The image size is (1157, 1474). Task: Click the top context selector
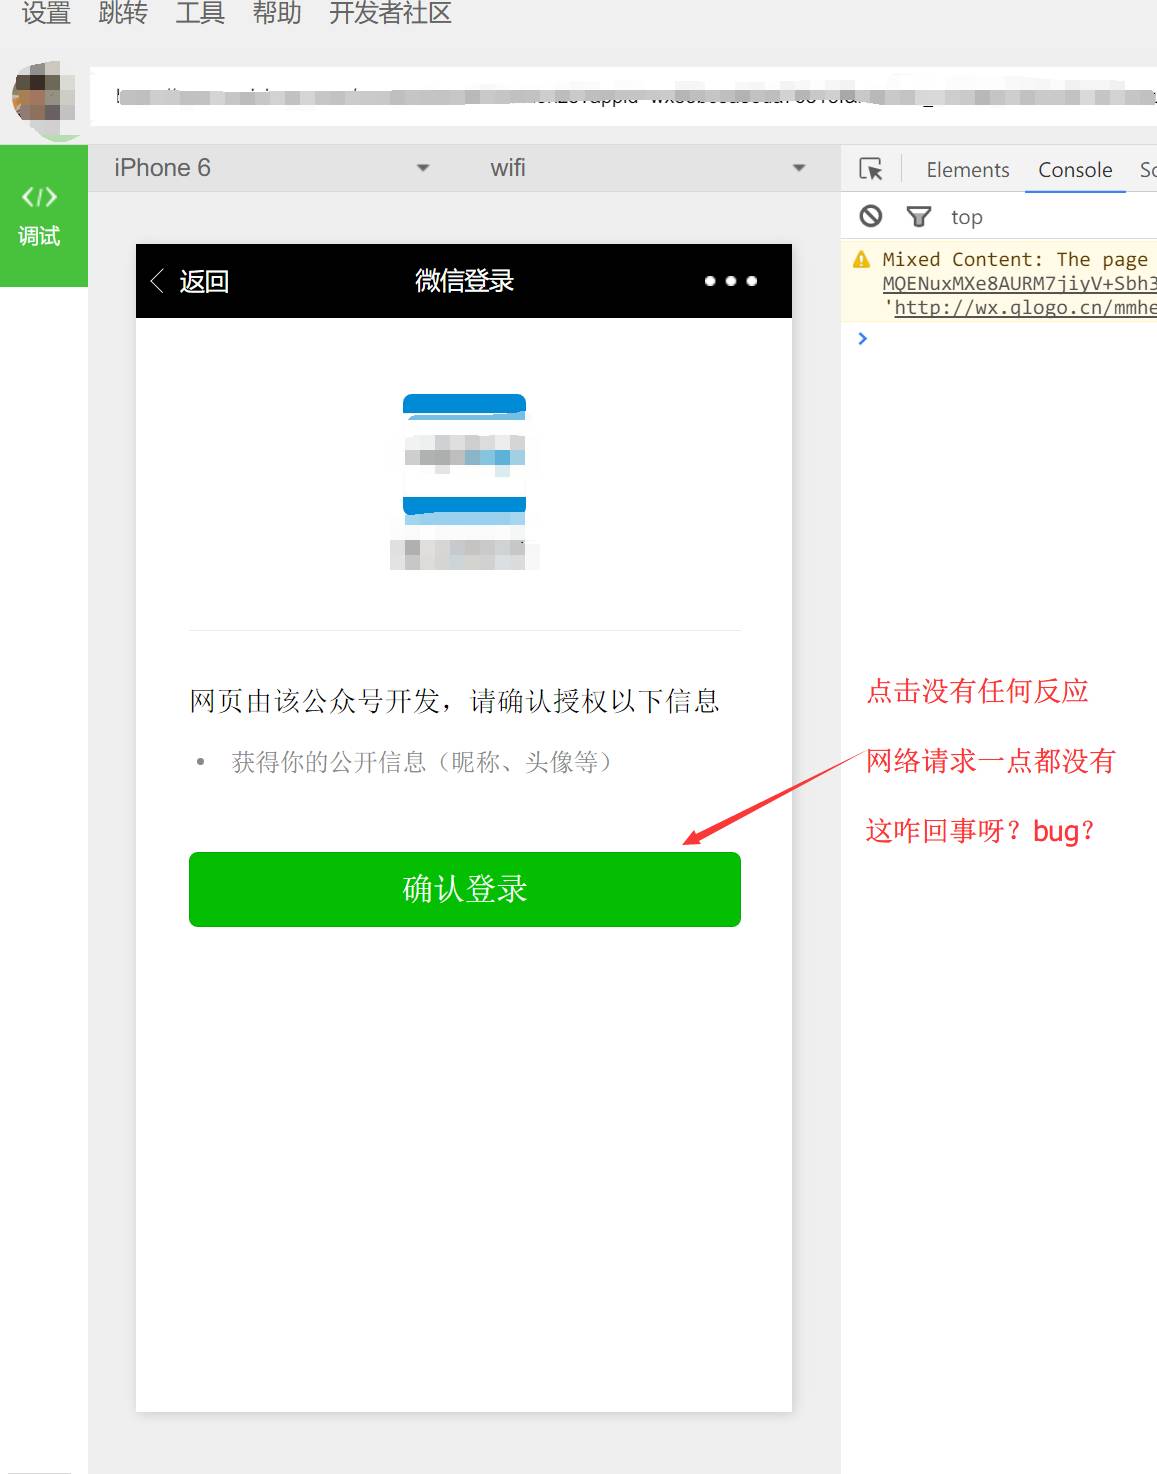tap(966, 217)
